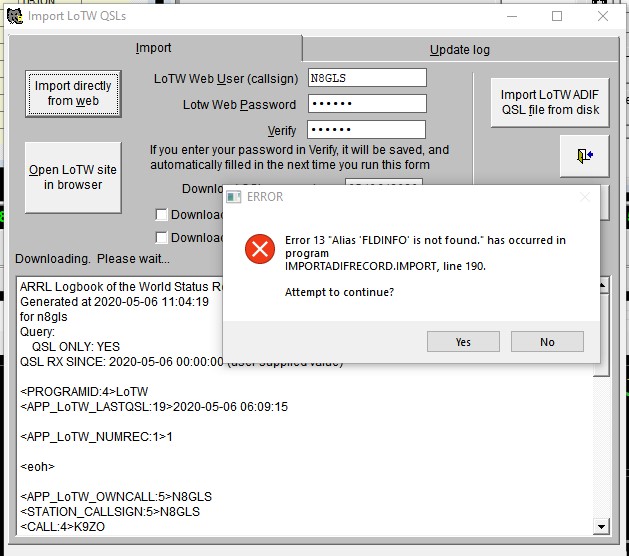629x556 pixels.
Task: Focus the Lotw Web Password field
Action: pyautogui.click(x=367, y=103)
